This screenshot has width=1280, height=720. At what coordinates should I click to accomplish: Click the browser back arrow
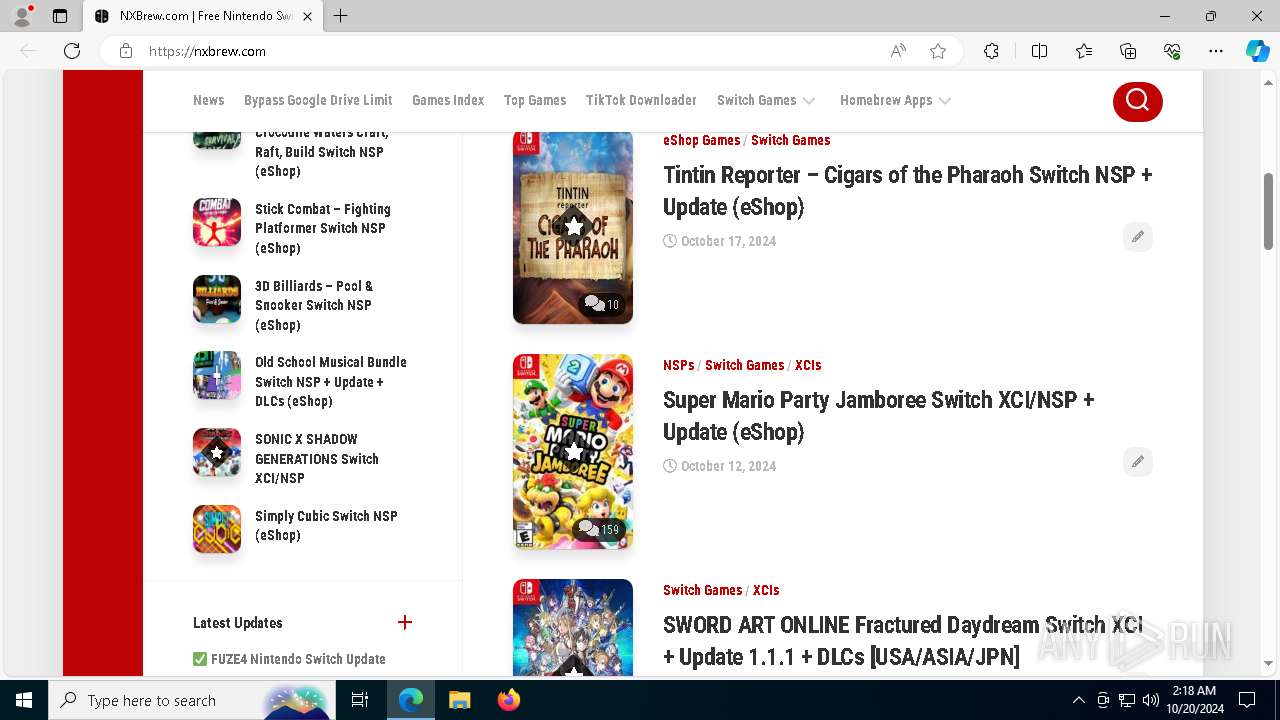pos(28,51)
